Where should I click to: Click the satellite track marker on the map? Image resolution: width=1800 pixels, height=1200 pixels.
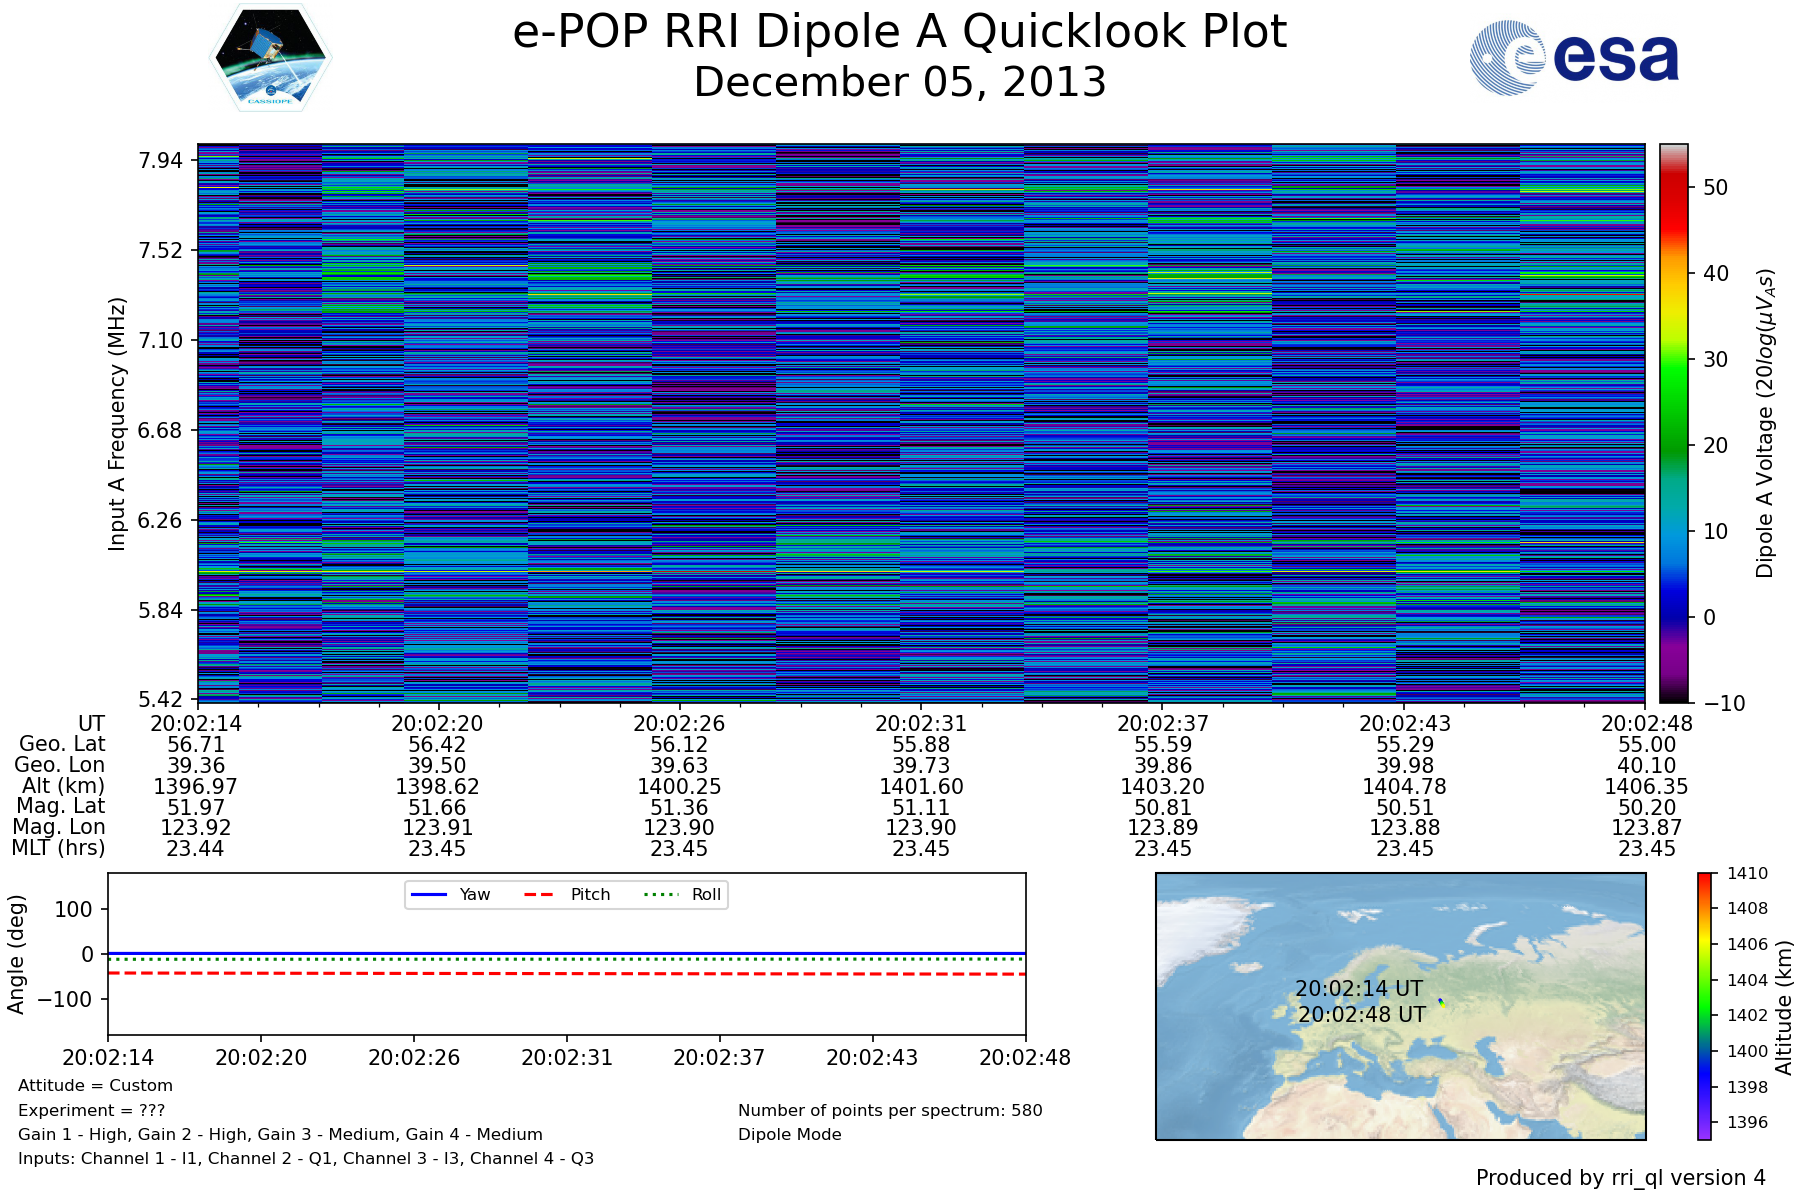1441,1002
